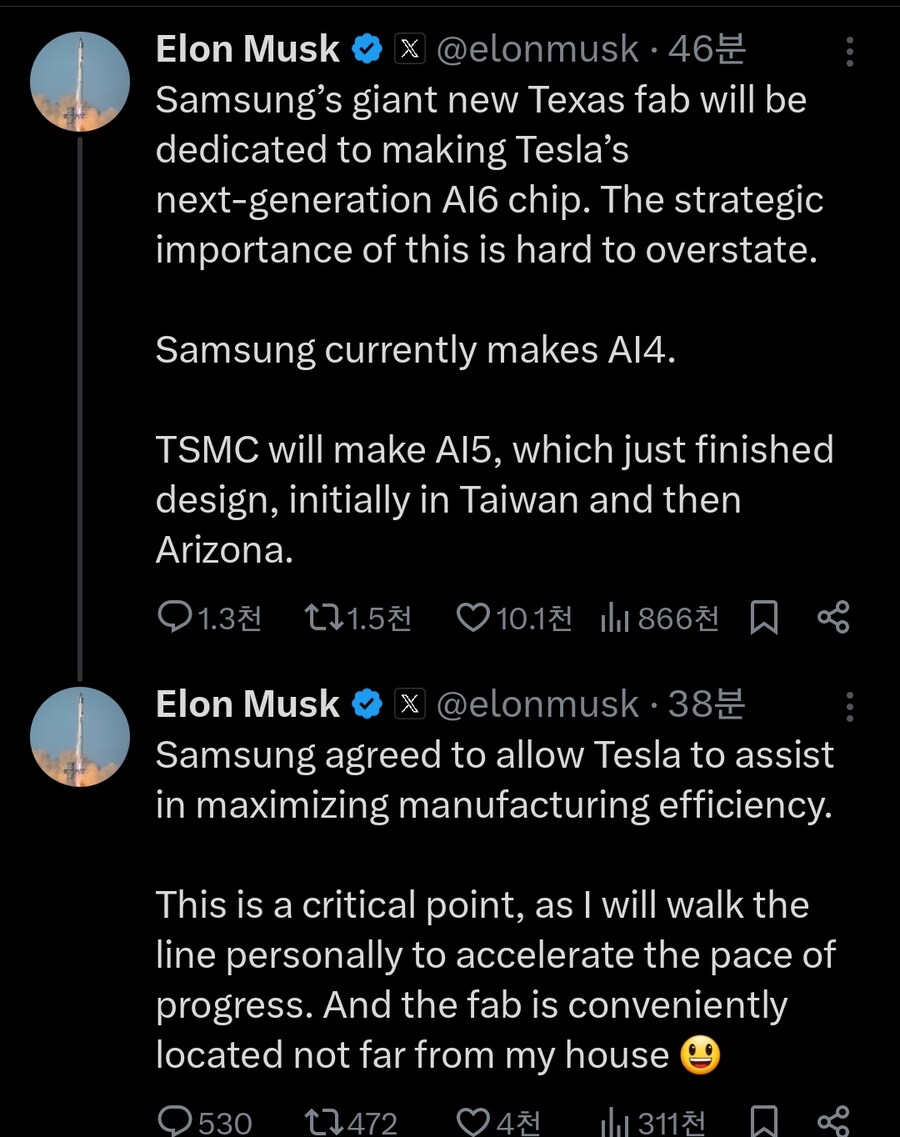Screen dimensions: 900x1137
Task: Open Elon Musk avatar on second tweet
Action: click(80, 737)
